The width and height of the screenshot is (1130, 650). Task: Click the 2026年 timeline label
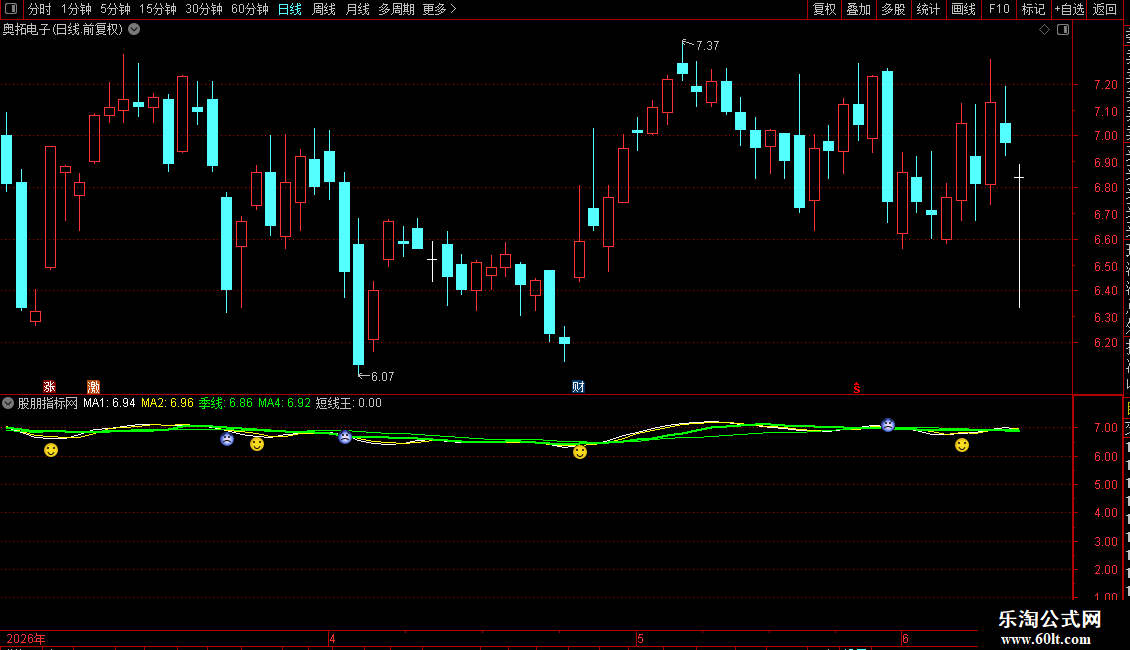[26, 639]
